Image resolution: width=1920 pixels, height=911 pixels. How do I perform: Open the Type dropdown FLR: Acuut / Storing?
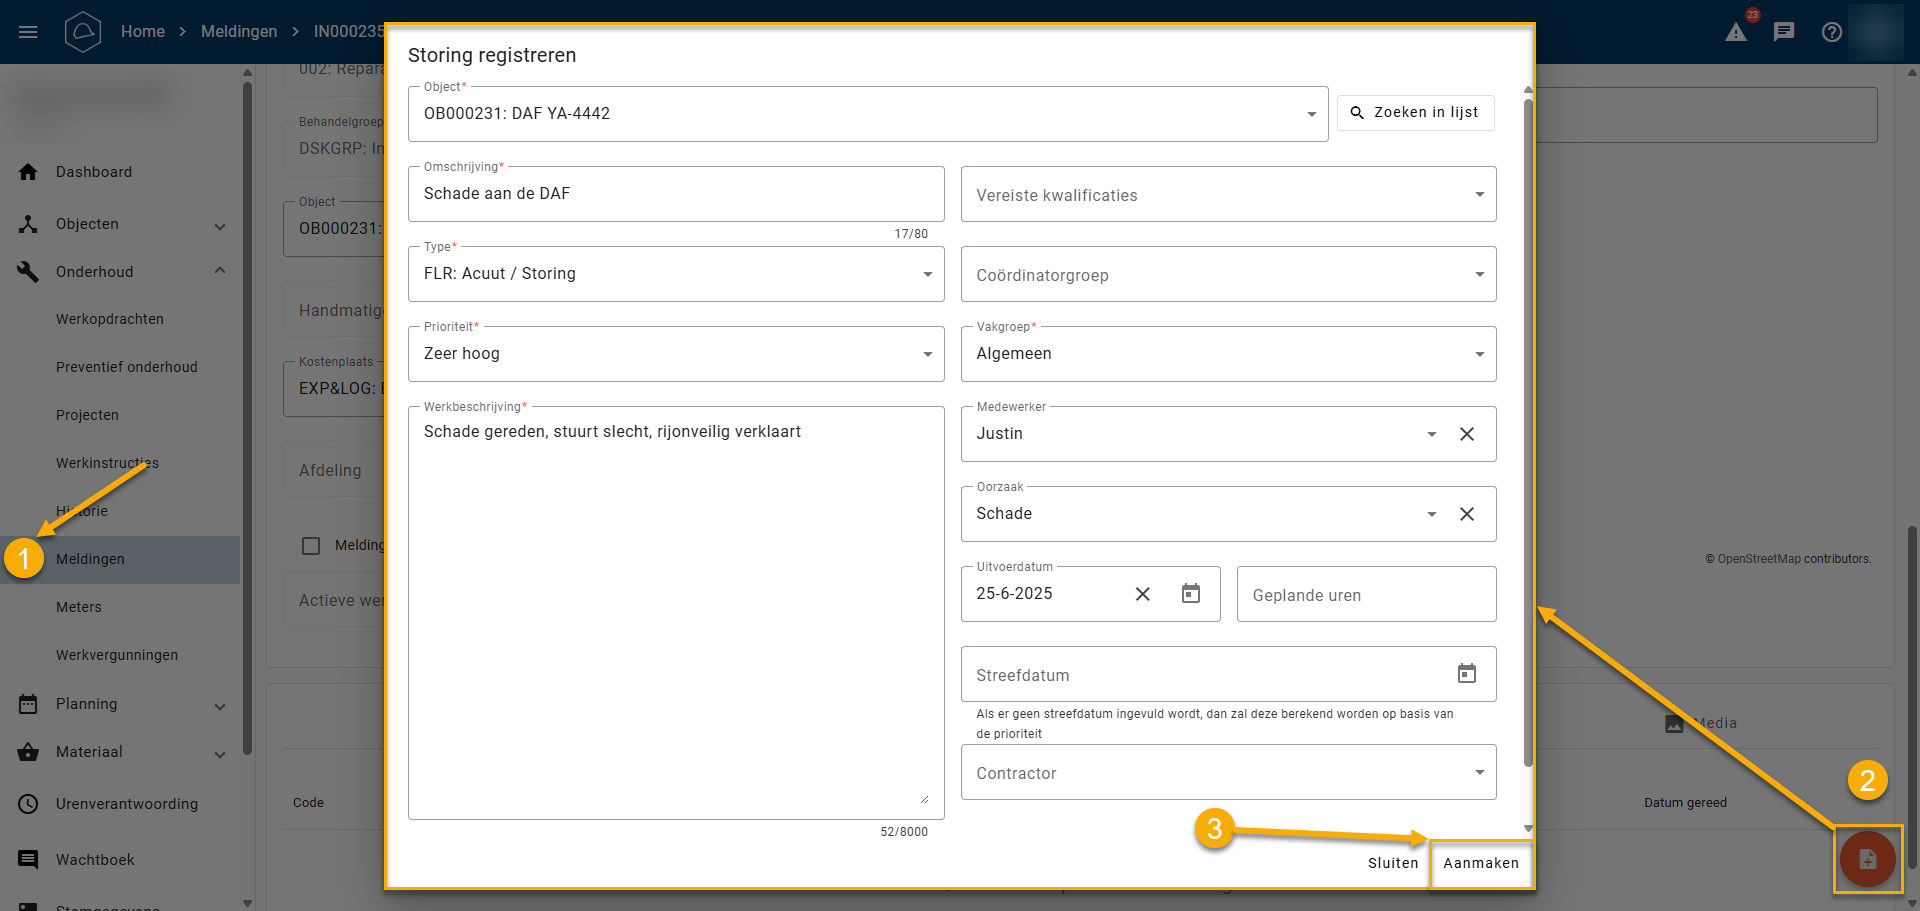927,274
